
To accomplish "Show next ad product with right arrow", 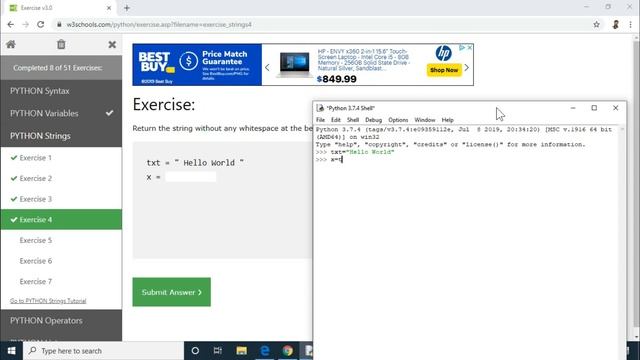I will pyautogui.click(x=467, y=67).
